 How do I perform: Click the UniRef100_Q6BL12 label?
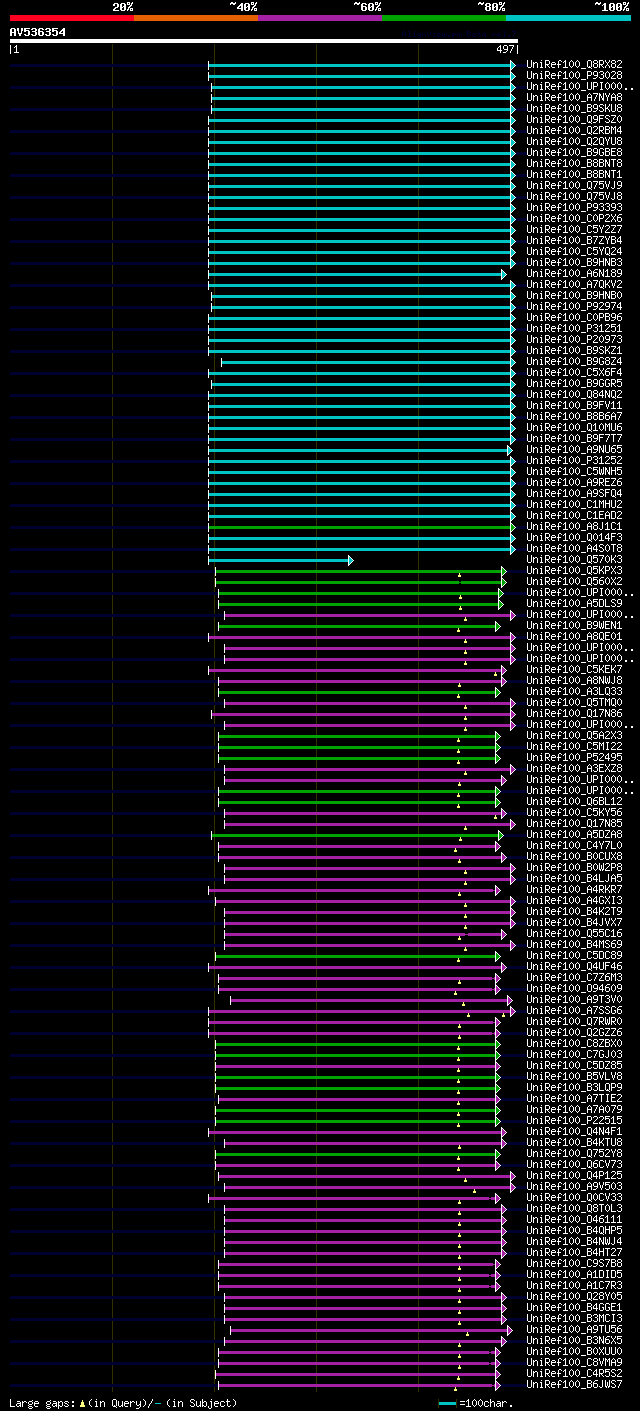pos(574,802)
